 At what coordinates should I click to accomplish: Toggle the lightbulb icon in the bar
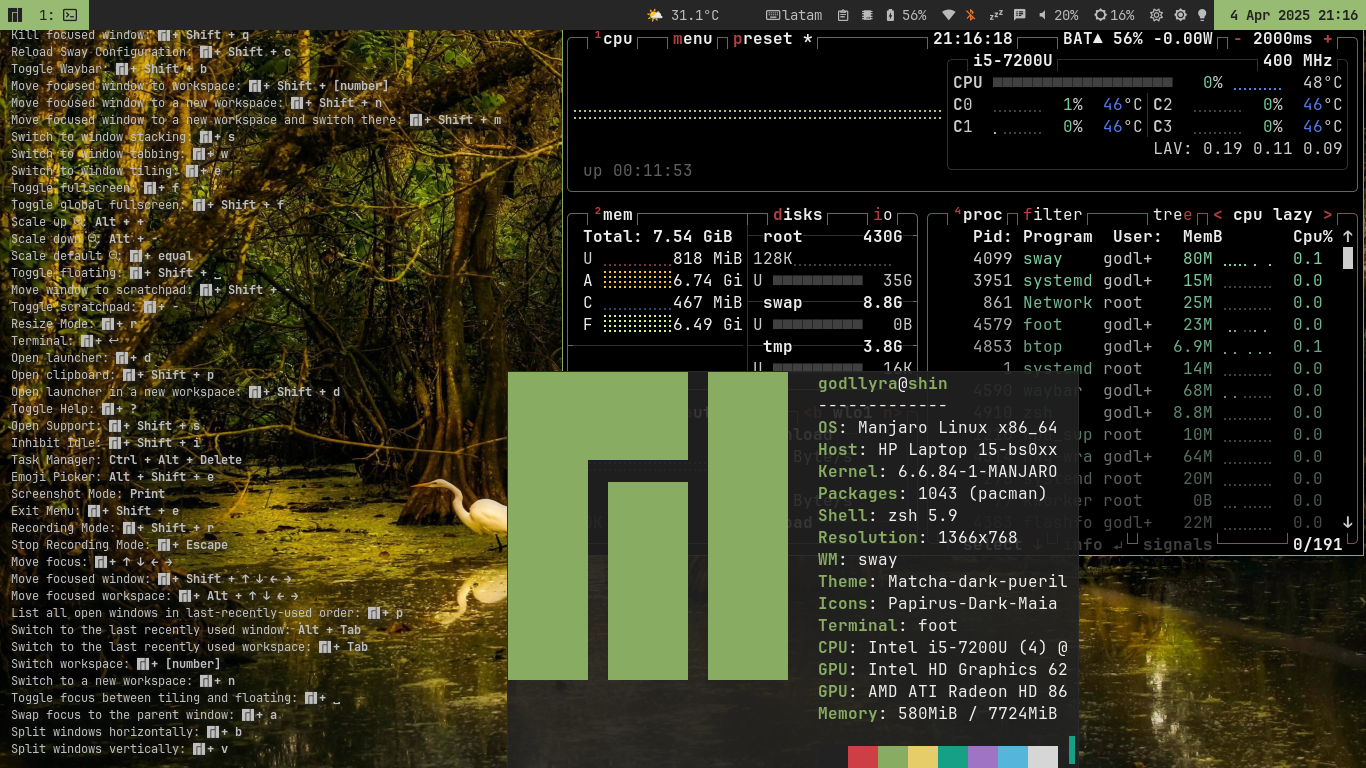coord(1201,15)
